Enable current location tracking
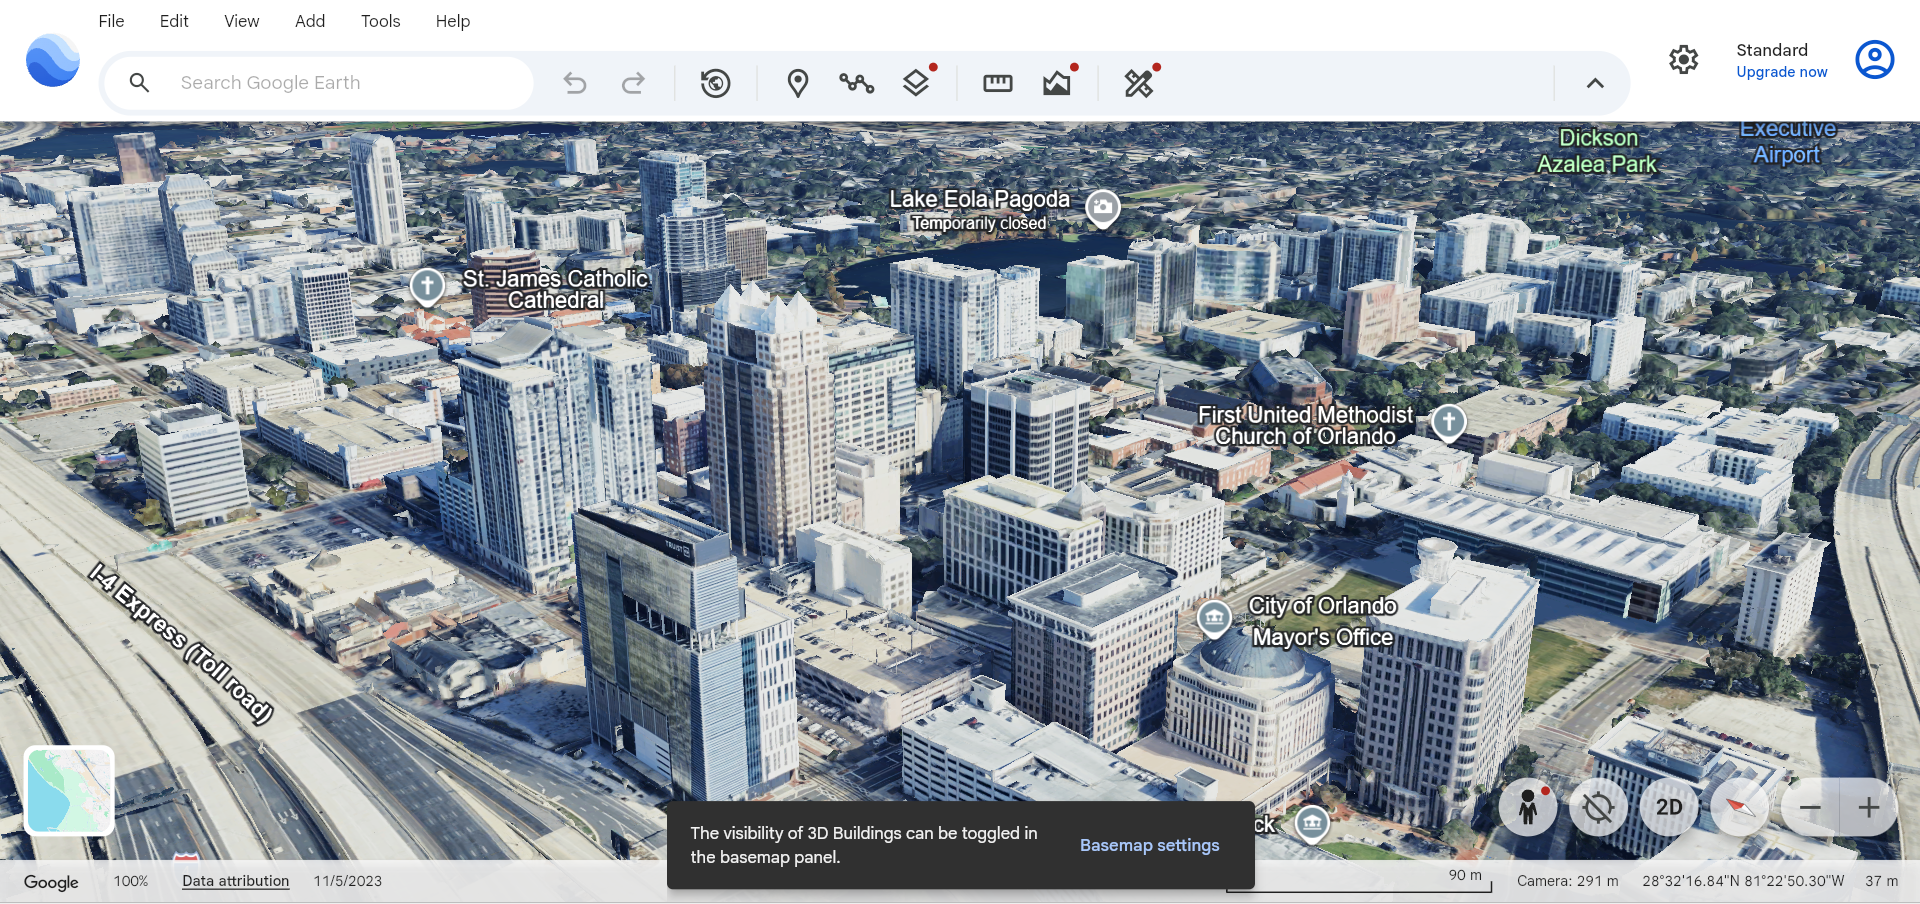Image resolution: width=1920 pixels, height=904 pixels. pyautogui.click(x=1597, y=807)
